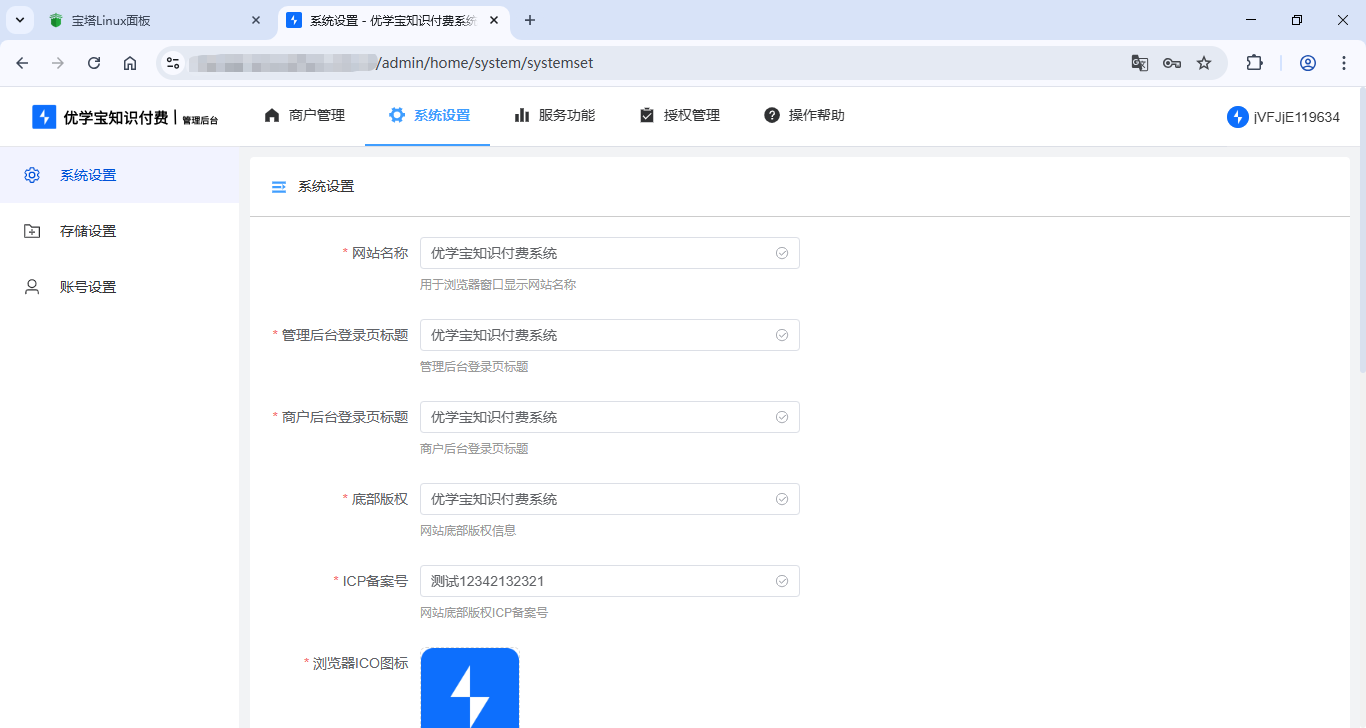Click the 授权管理 shield icon
Viewport: 1366px width, 728px height.
(646, 115)
